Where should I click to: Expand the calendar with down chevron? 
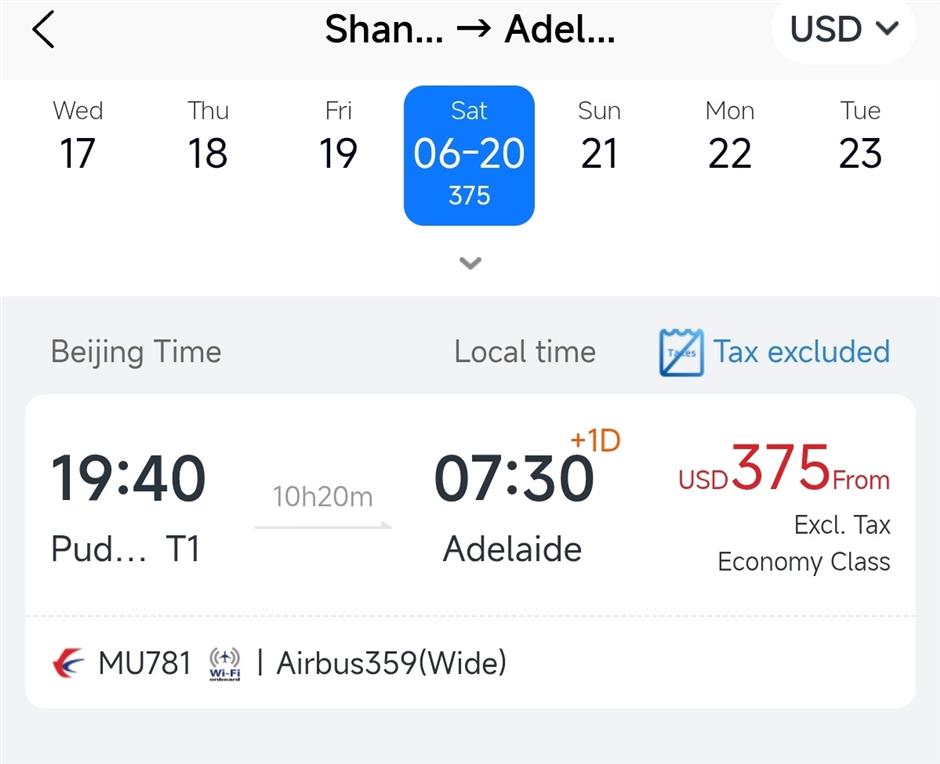coord(470,264)
